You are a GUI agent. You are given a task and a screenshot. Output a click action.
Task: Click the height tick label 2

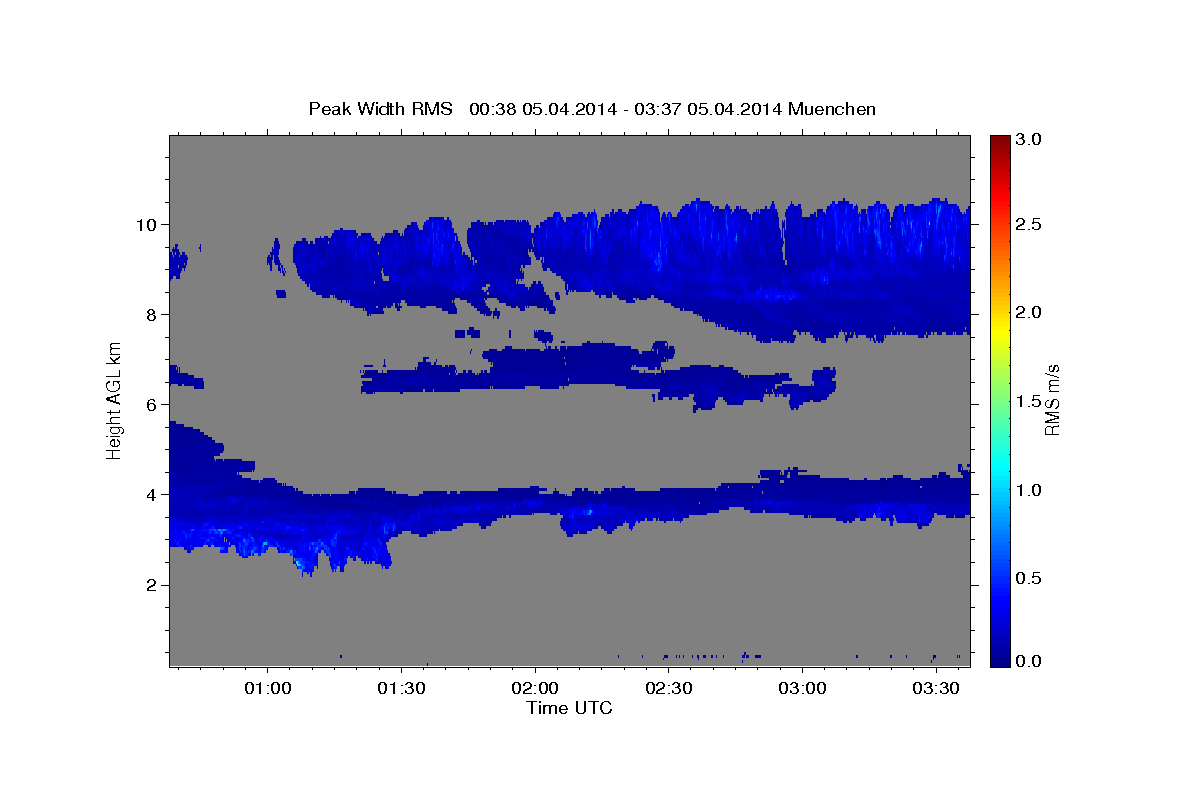[150, 585]
